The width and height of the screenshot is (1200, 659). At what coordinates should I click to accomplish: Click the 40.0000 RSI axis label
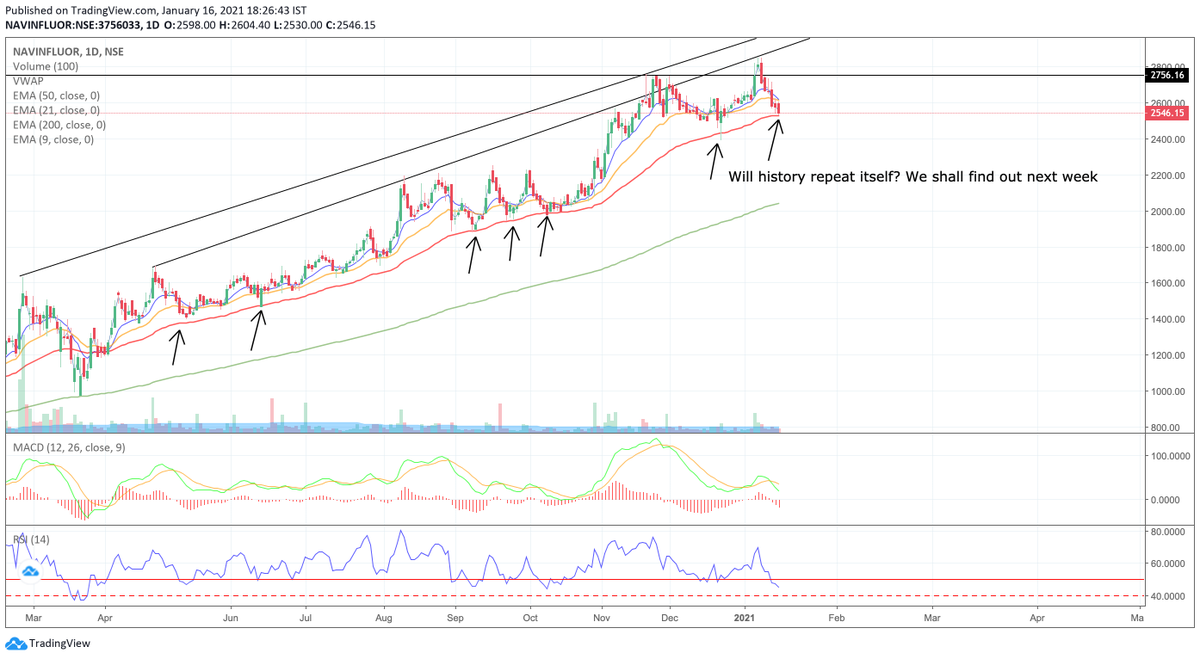[x=1169, y=596]
